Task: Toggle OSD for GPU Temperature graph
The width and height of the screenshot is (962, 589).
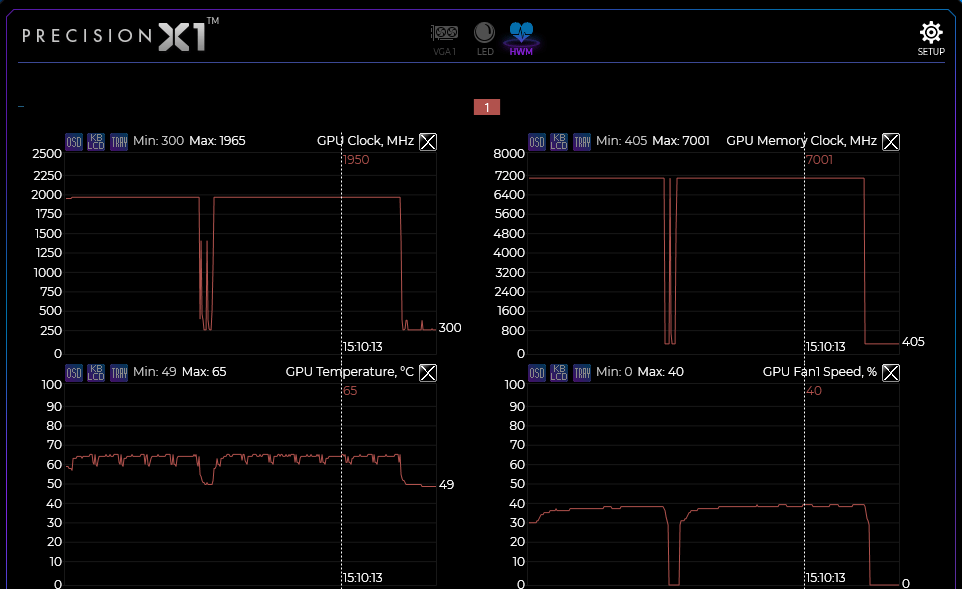Action: (74, 372)
